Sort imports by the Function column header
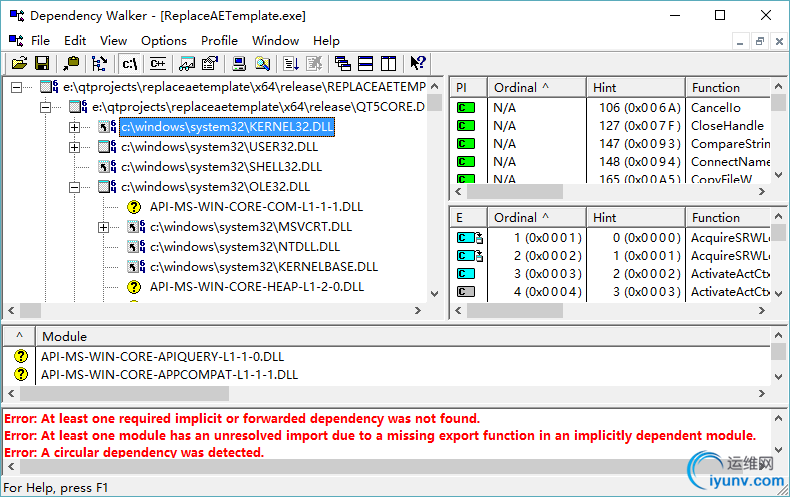The image size is (790, 497). [x=729, y=87]
